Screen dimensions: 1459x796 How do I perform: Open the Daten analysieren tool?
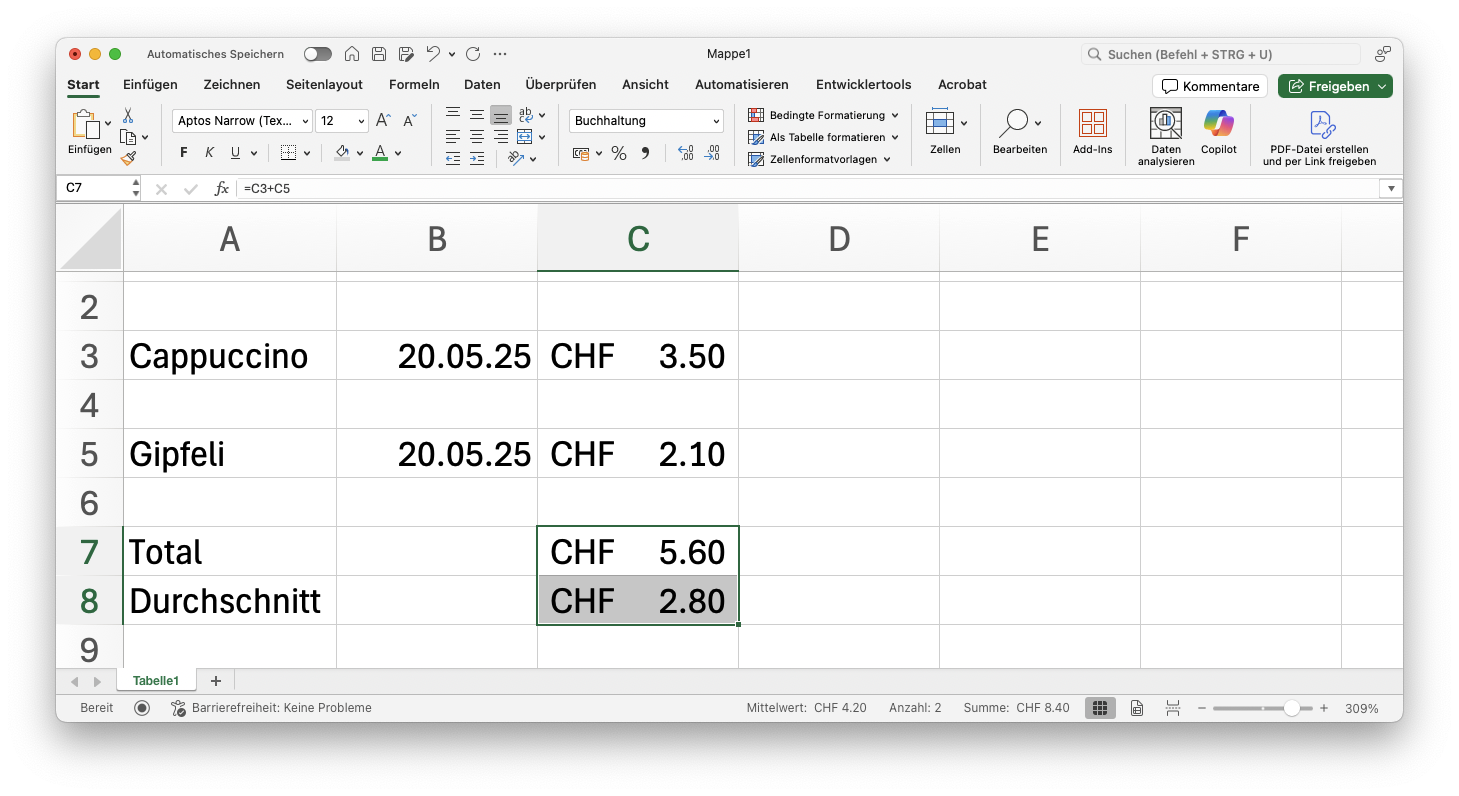pos(1165,124)
